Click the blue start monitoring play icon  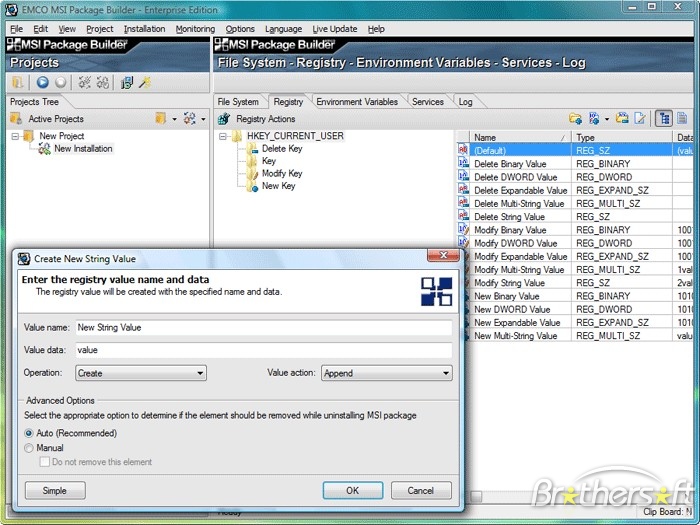tap(43, 83)
